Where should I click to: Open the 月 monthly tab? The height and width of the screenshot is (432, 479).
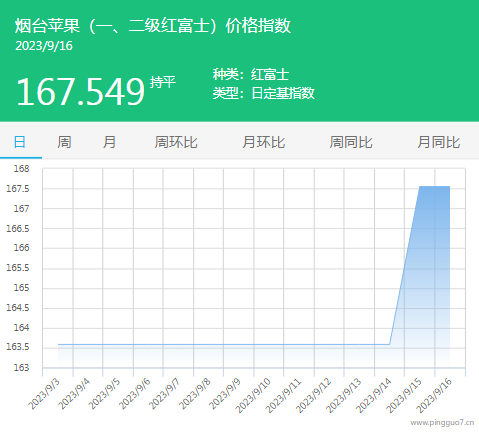[109, 142]
